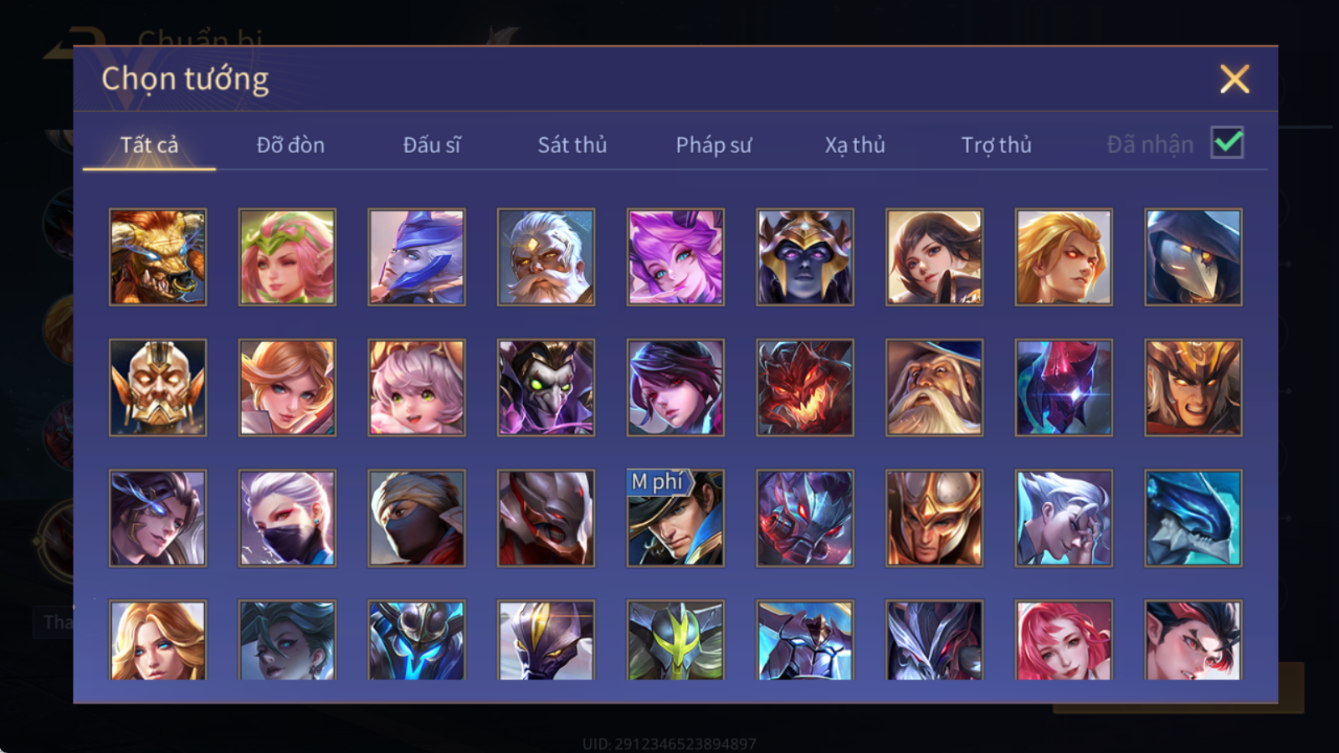1339x753 pixels.
Task: Select the grey-bearded wizard with hat
Action: coord(934,388)
